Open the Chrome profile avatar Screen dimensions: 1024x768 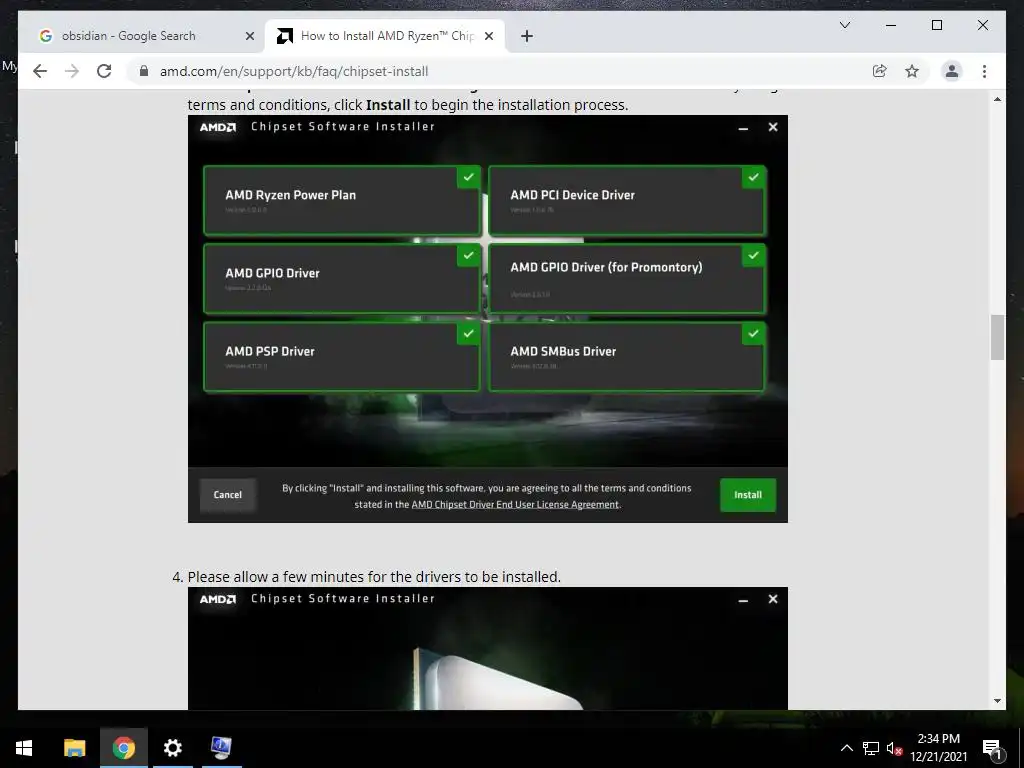[x=952, y=71]
